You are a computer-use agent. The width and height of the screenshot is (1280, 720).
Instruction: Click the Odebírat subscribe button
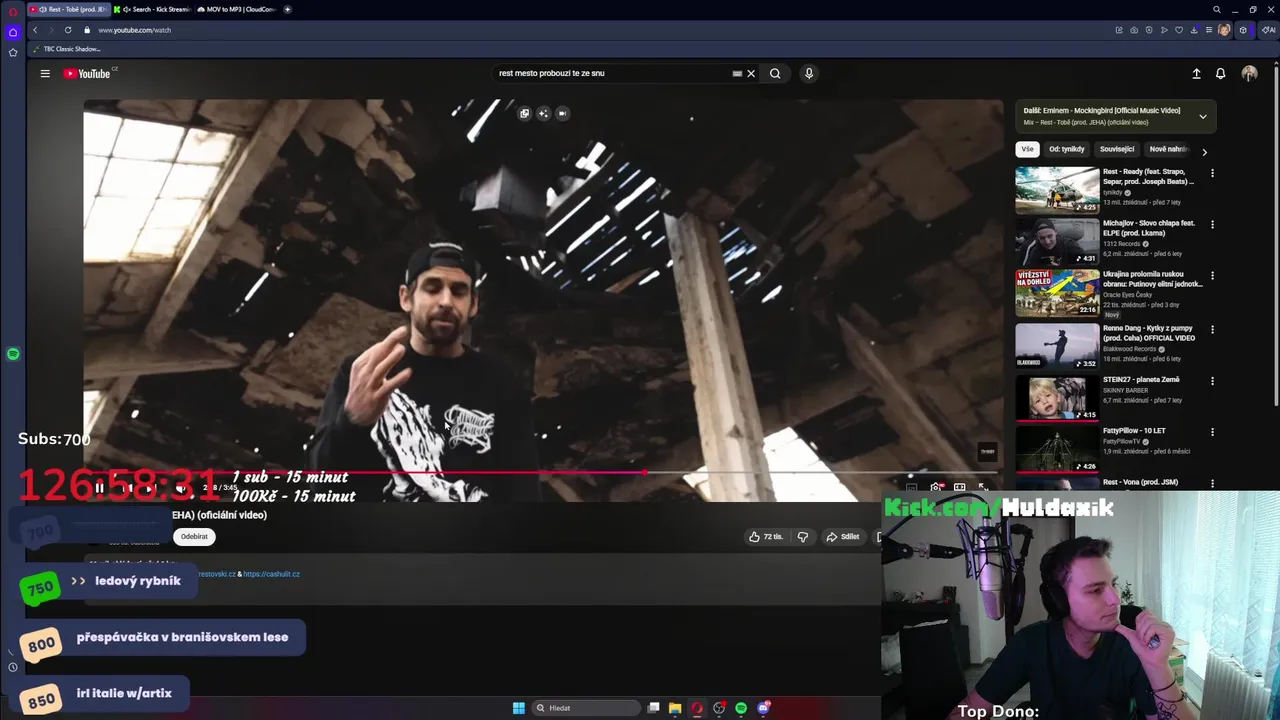tap(194, 536)
